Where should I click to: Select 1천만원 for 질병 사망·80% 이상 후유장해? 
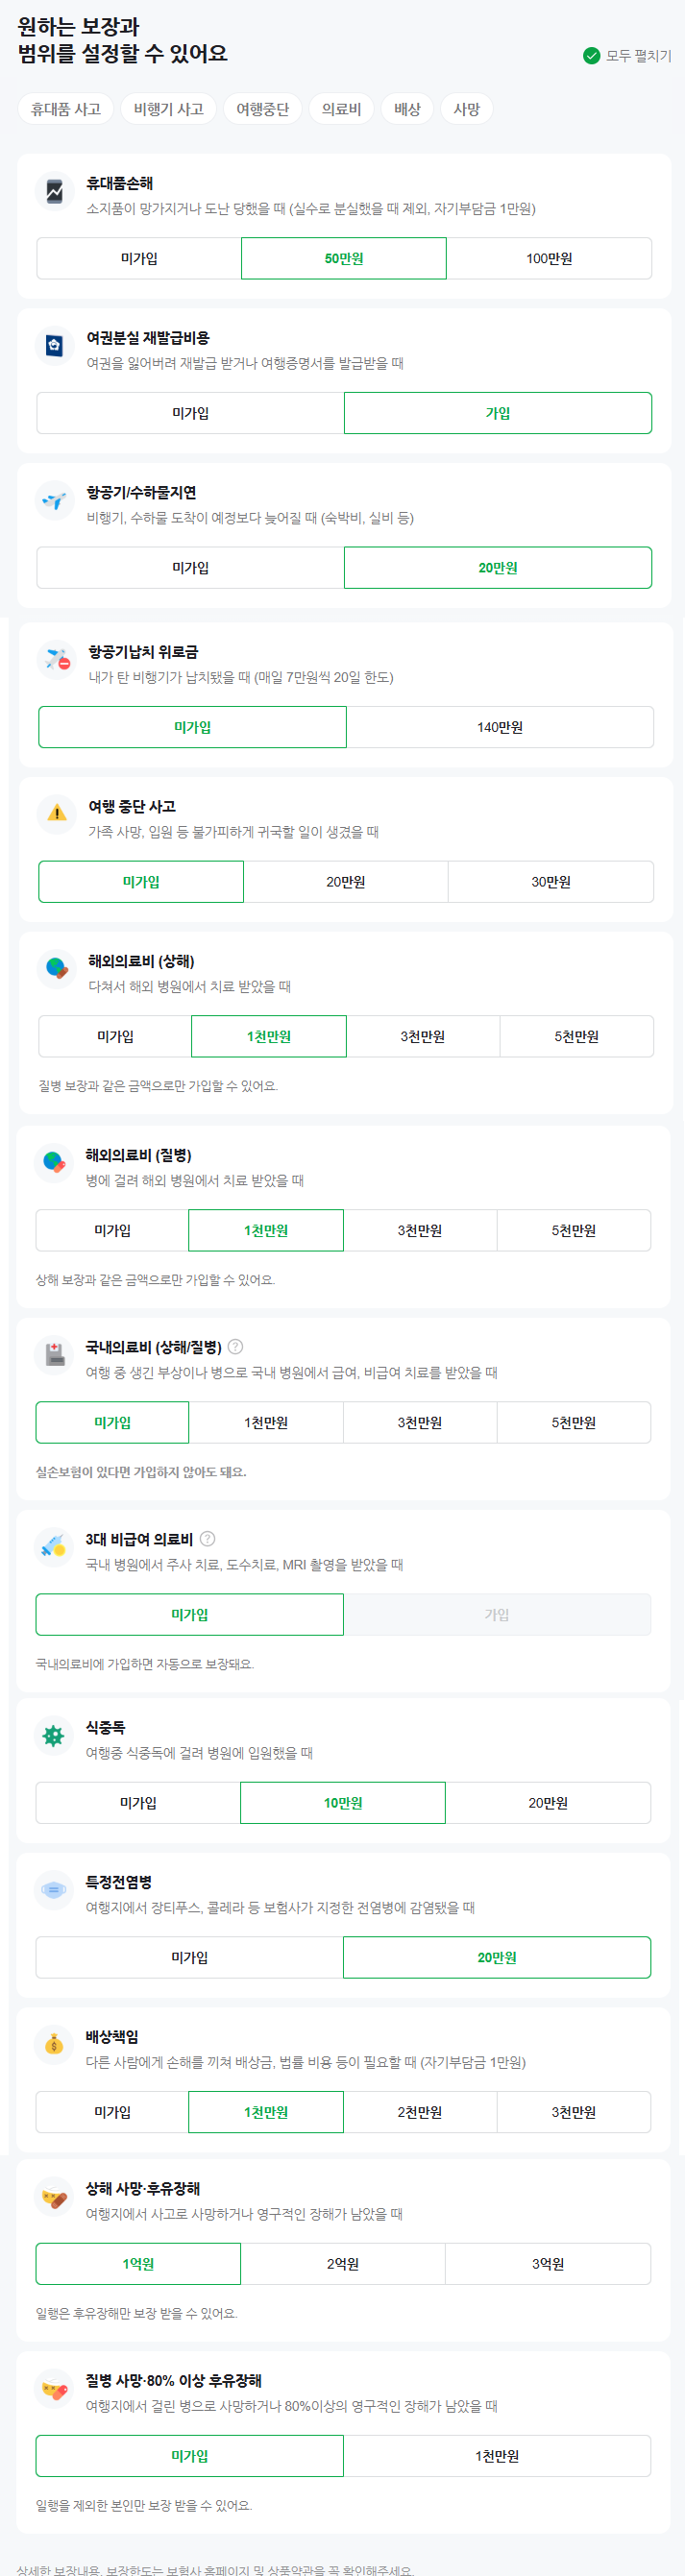pyautogui.click(x=497, y=2456)
